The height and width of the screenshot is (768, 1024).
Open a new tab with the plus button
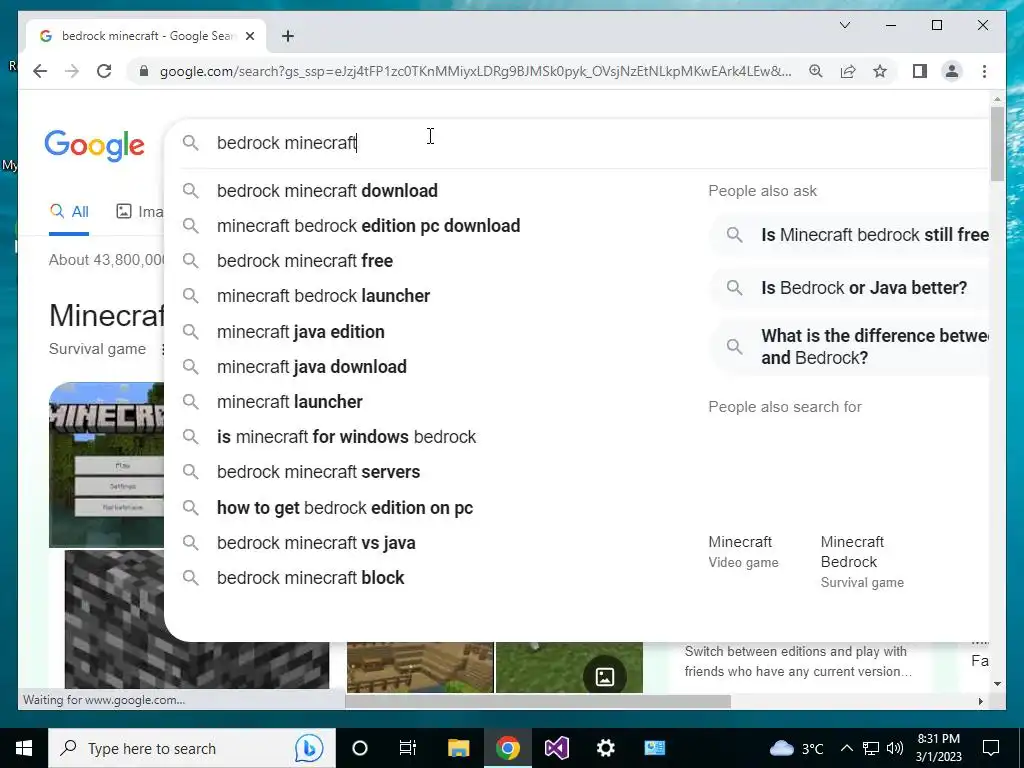click(x=288, y=36)
